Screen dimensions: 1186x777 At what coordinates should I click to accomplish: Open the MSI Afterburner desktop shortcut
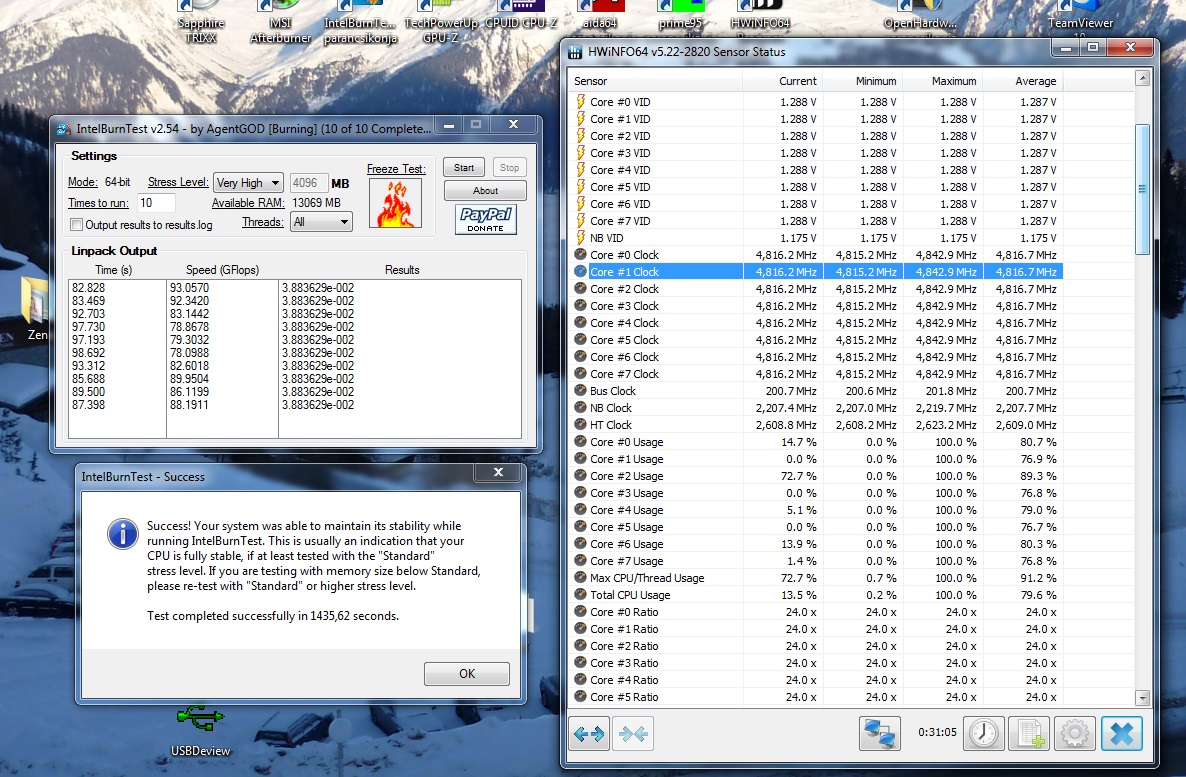280,21
